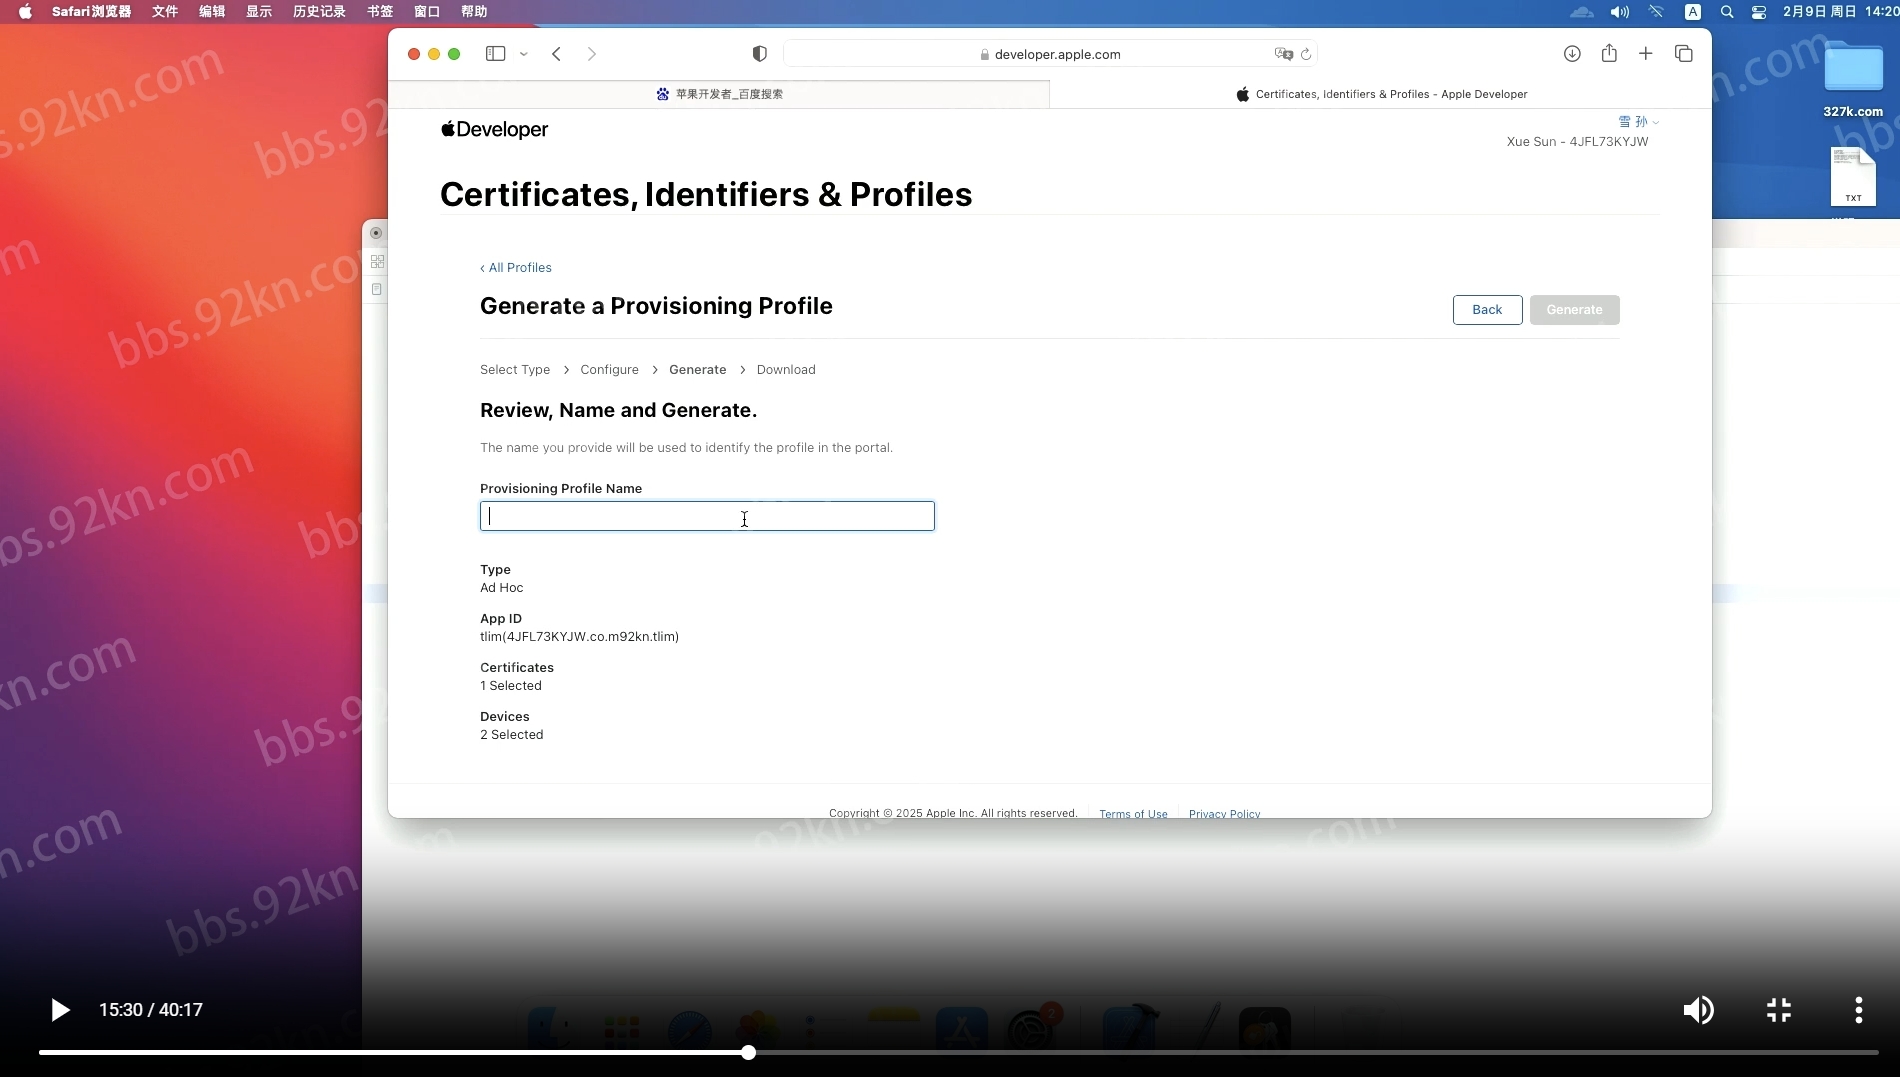Click the Back button
Viewport: 1900px width, 1077px height.
tap(1487, 310)
